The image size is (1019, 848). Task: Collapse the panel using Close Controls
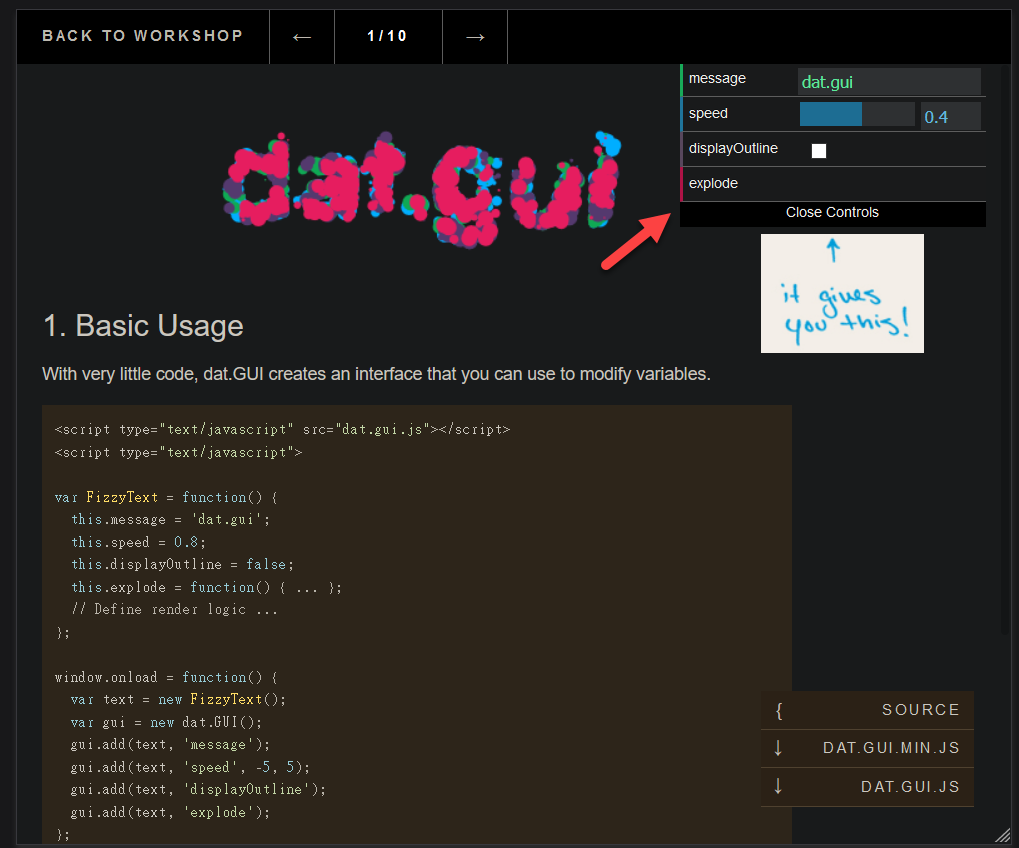[x=832, y=213]
